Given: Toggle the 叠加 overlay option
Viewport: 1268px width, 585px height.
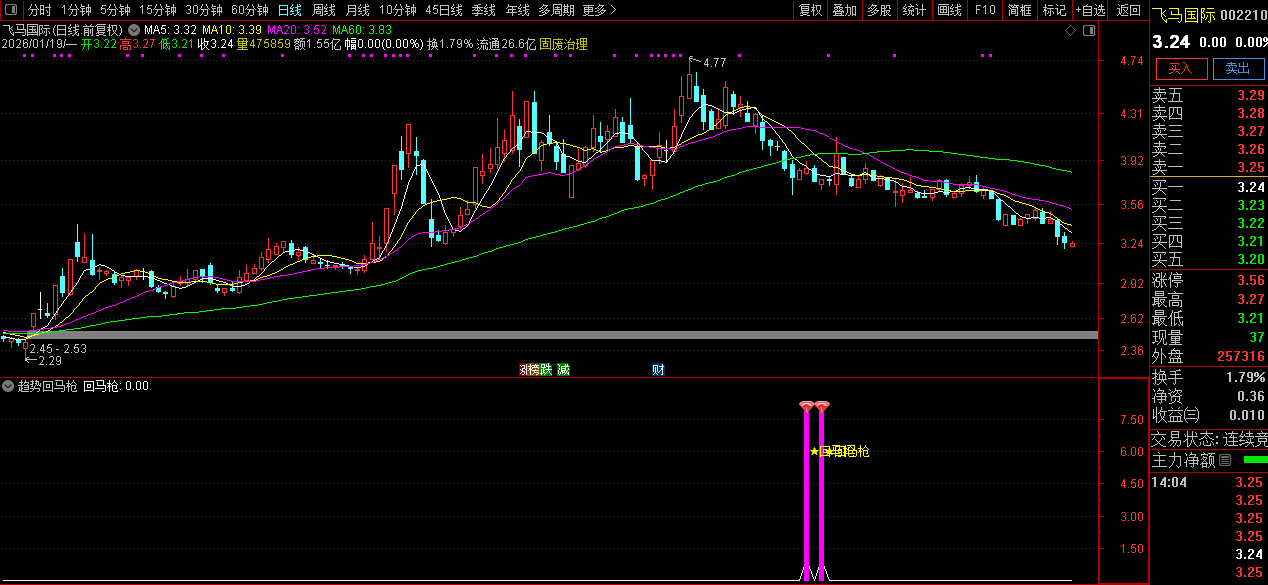Looking at the screenshot, I should coord(845,10).
